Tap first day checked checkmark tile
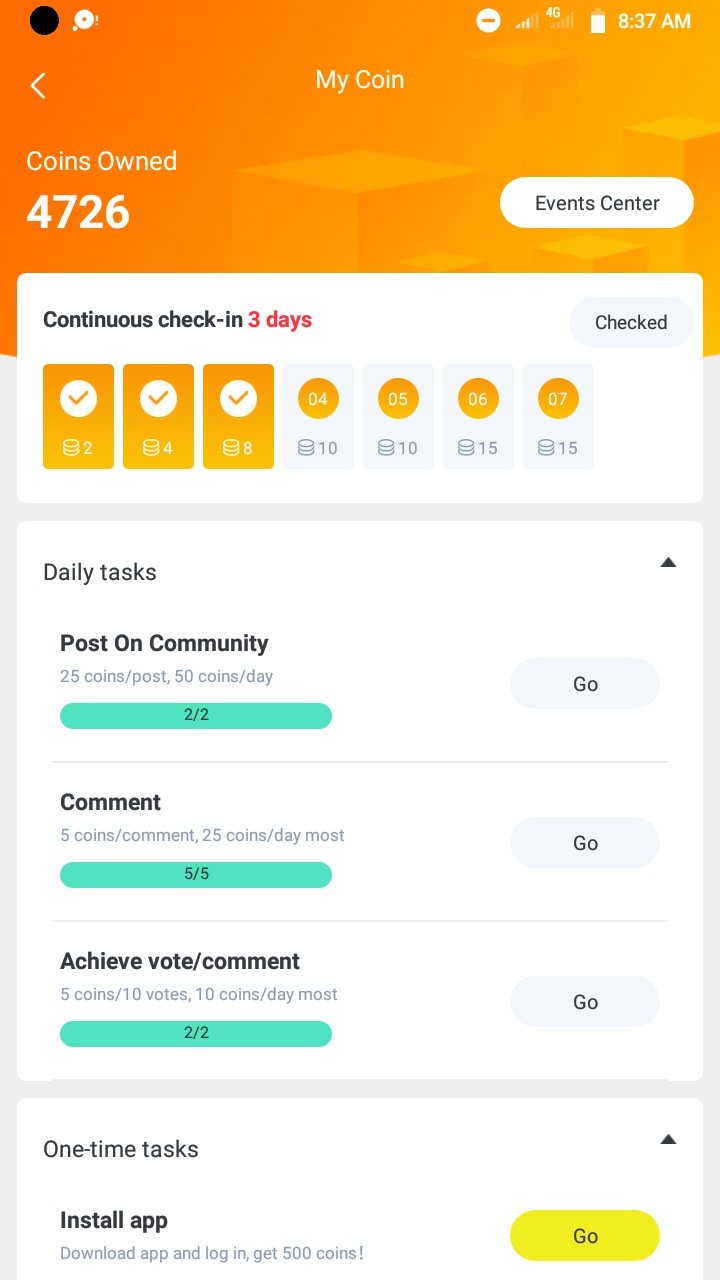 point(78,416)
